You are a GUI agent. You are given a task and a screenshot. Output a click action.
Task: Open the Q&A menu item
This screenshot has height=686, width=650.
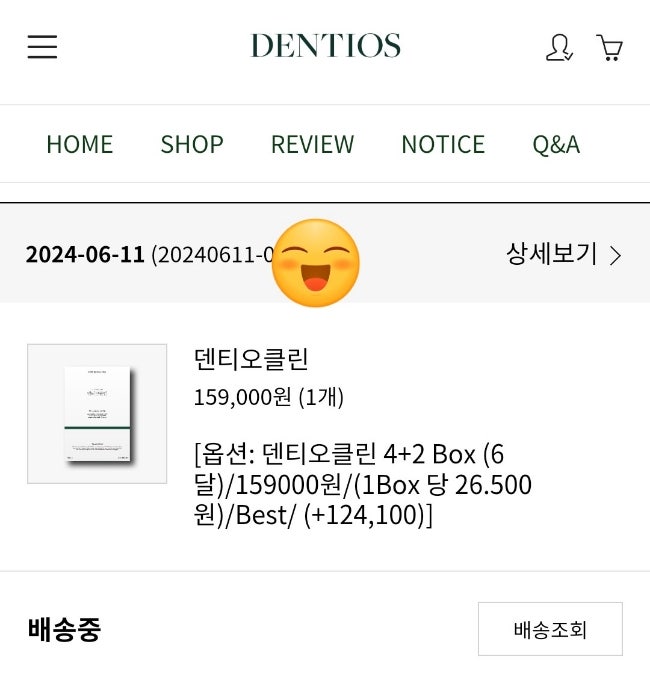pos(556,144)
